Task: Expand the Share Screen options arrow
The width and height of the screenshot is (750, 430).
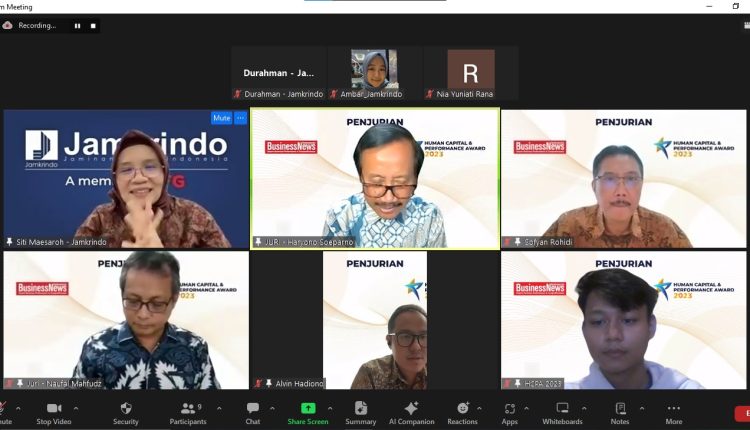Action: [333, 408]
